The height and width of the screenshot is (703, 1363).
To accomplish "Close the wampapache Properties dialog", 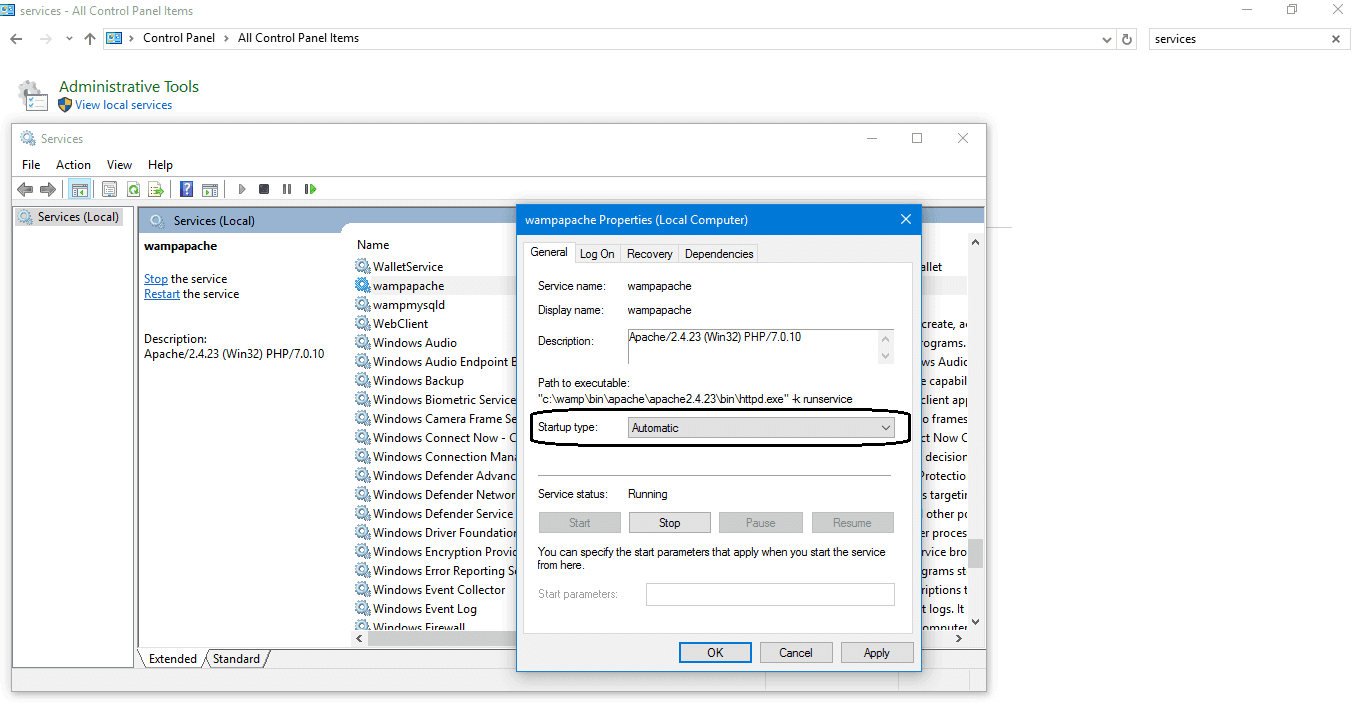I will coord(906,220).
